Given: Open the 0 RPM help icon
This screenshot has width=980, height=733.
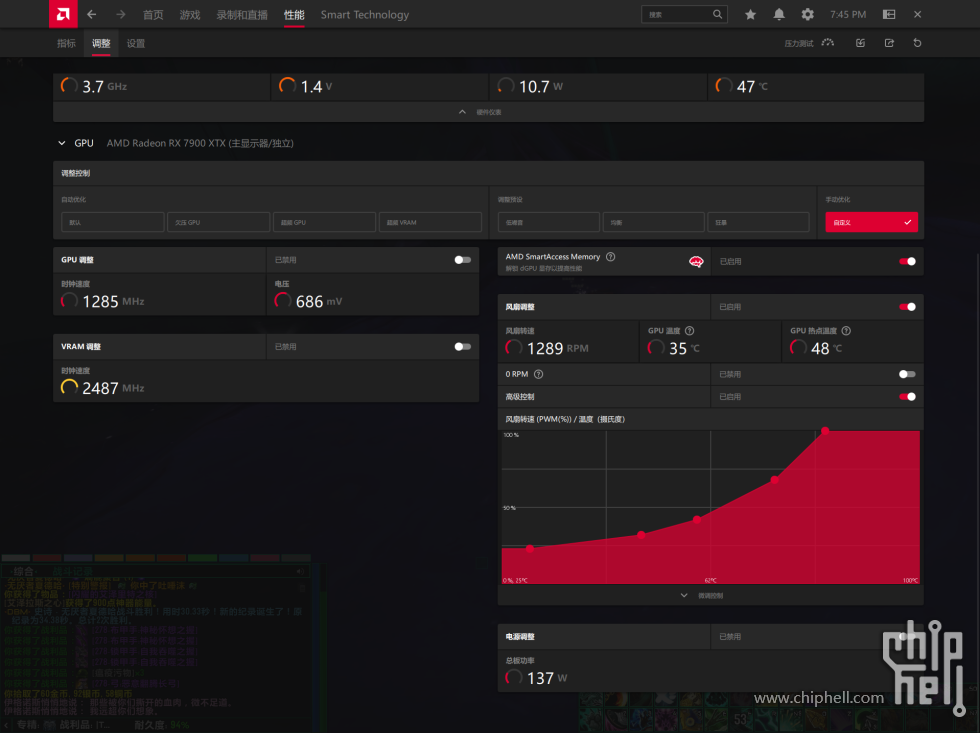Looking at the screenshot, I should [x=539, y=374].
